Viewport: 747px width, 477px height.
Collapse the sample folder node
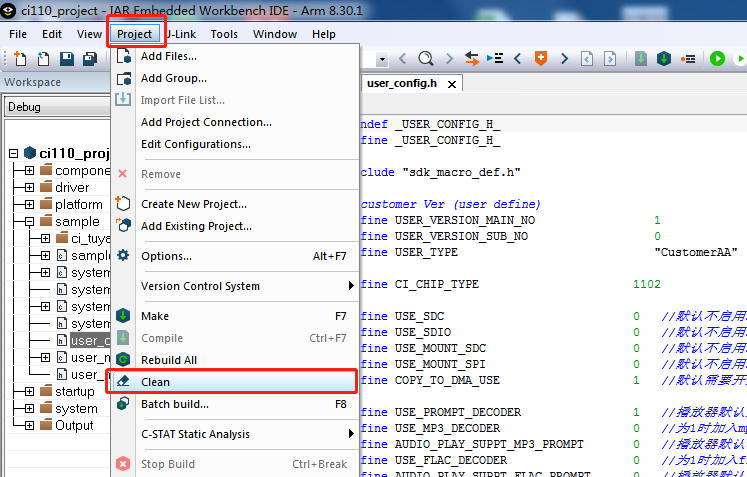[x=30, y=222]
